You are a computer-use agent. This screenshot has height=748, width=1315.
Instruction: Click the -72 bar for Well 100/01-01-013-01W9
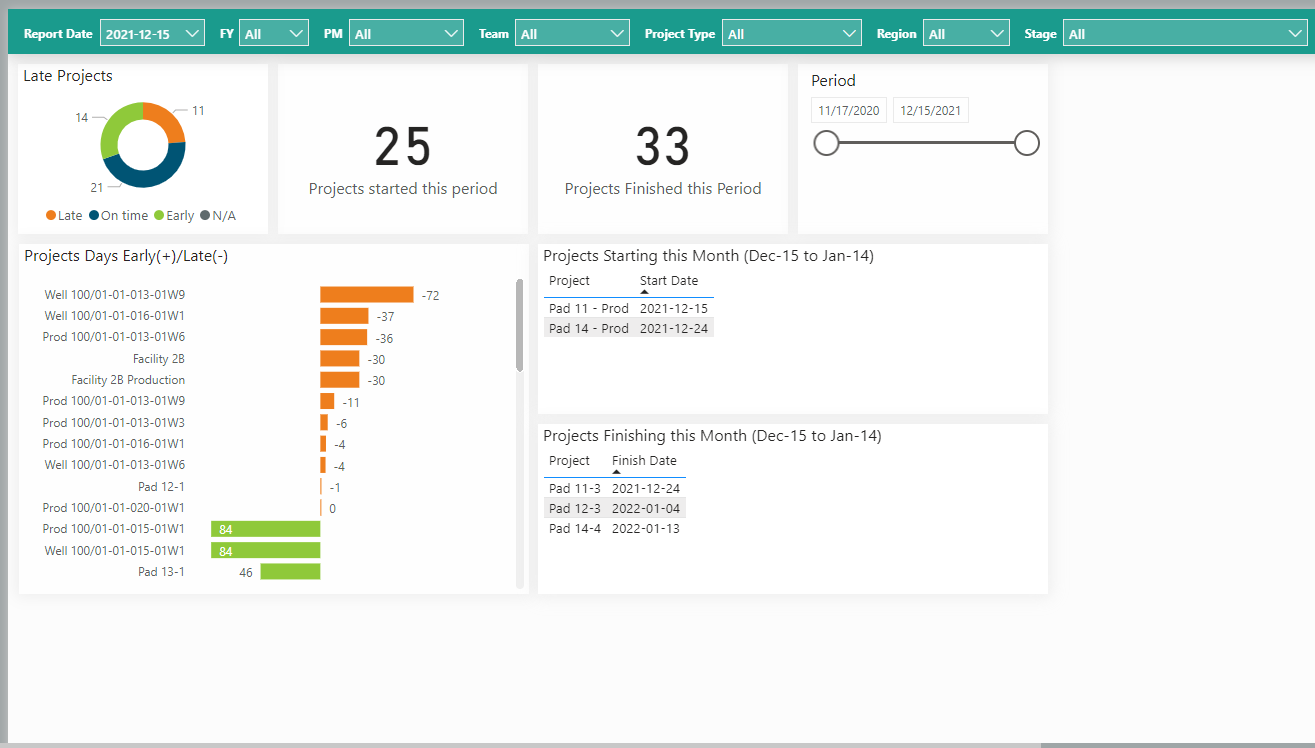[366, 295]
